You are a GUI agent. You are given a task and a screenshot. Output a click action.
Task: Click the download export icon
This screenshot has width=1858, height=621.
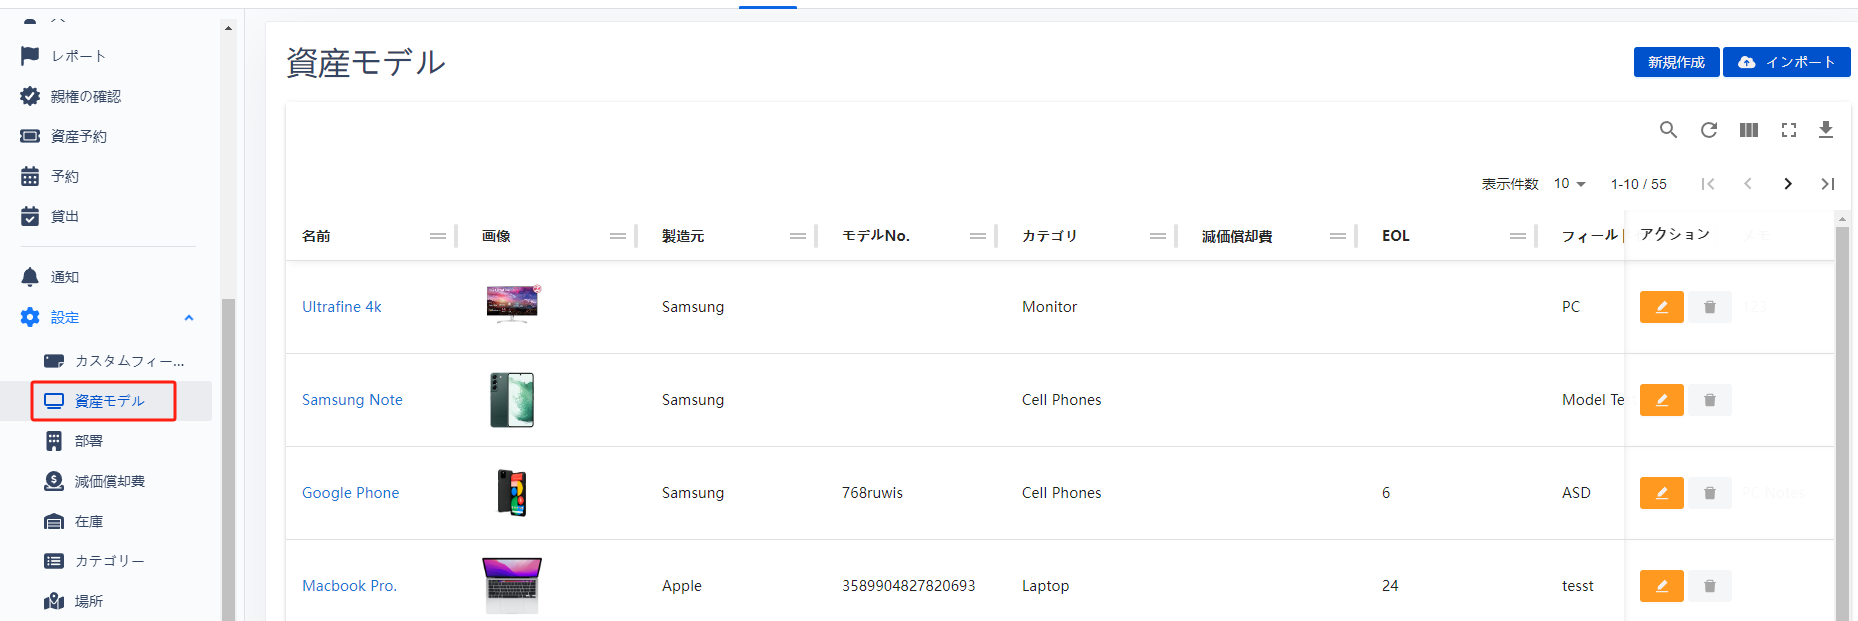click(1825, 130)
